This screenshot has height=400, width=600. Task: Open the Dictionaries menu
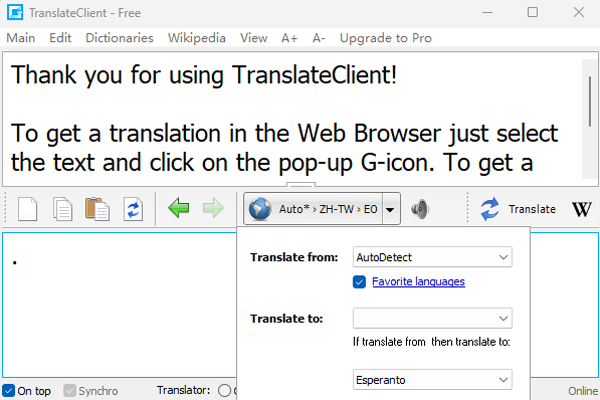tap(119, 38)
